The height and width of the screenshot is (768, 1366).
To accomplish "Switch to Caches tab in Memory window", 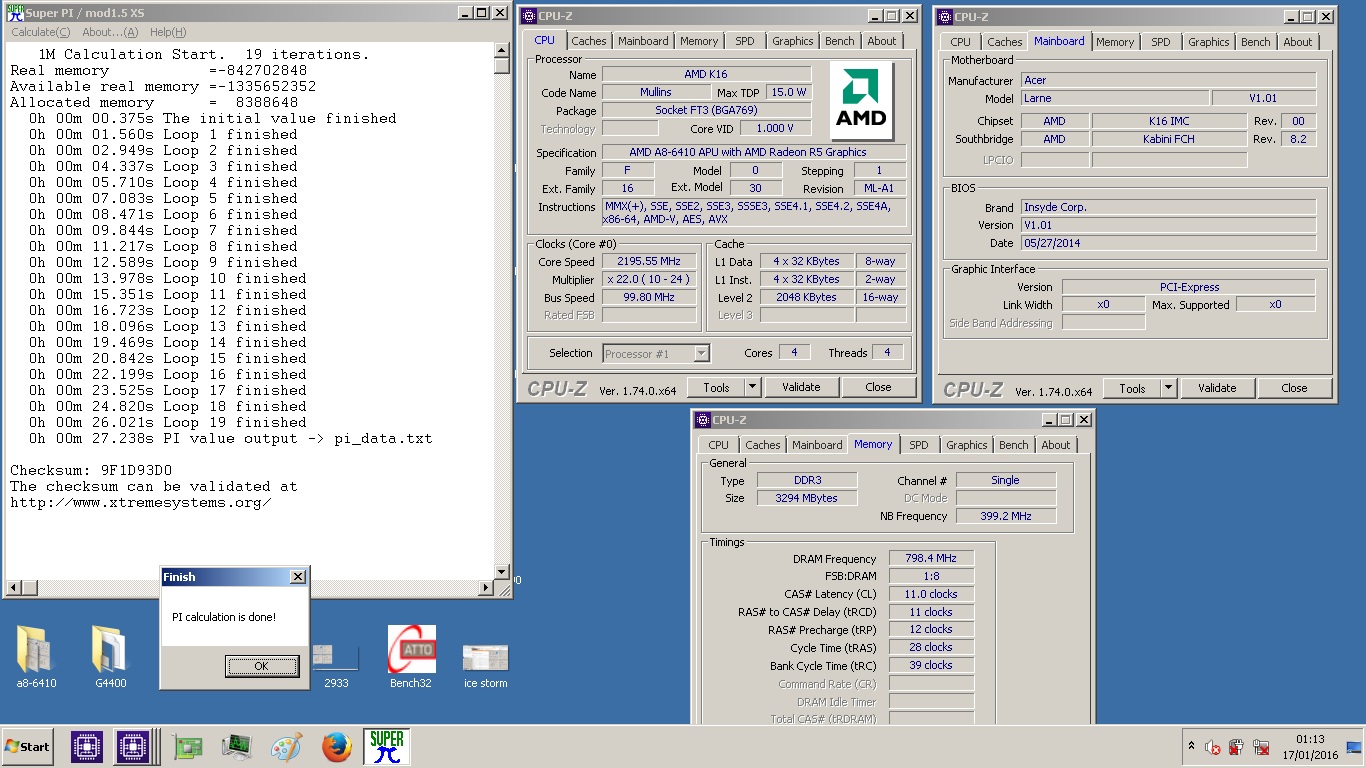I will pos(763,445).
